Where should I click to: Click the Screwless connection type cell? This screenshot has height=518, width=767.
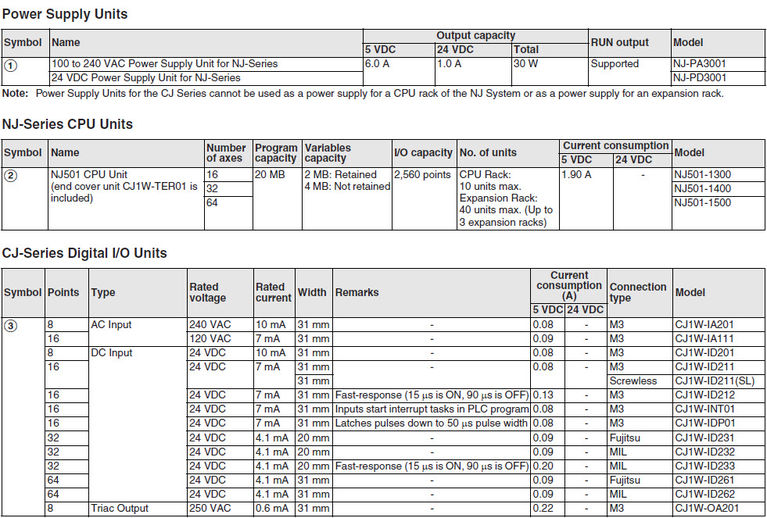pyautogui.click(x=633, y=381)
